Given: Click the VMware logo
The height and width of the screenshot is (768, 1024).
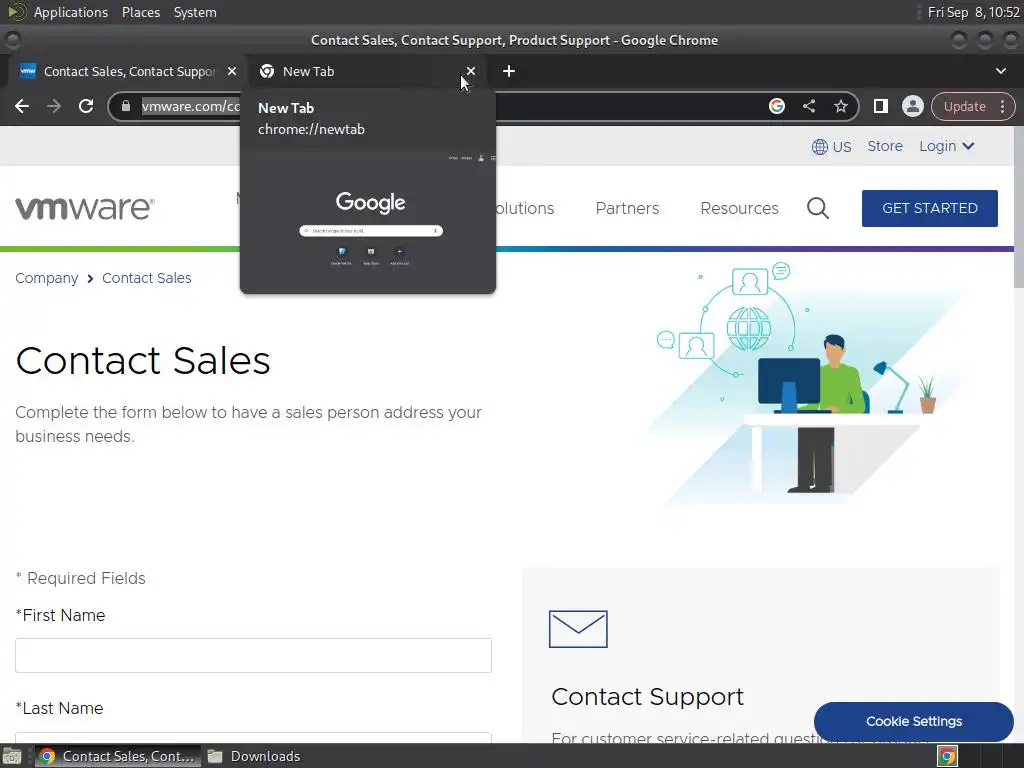Looking at the screenshot, I should (85, 208).
